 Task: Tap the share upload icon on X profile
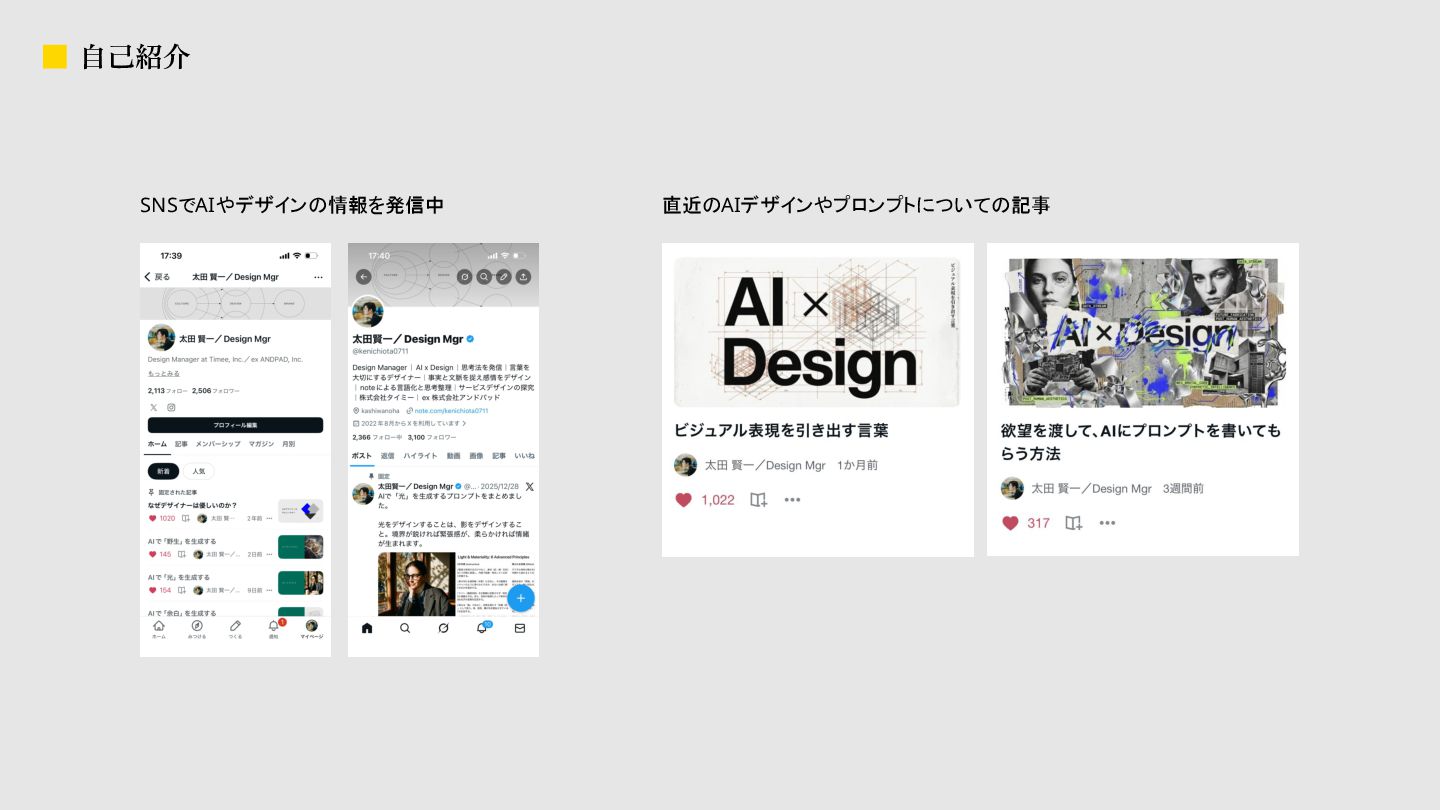523,277
